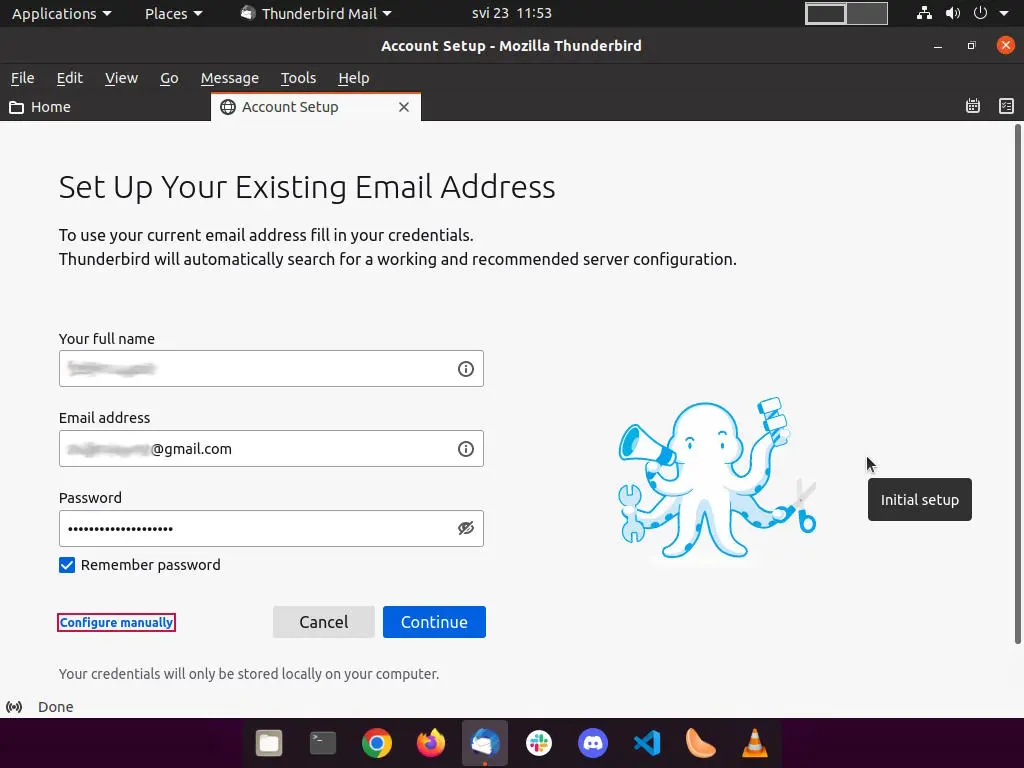Expand the Places dropdown in top bar
This screenshot has height=768, width=1024.
[173, 14]
